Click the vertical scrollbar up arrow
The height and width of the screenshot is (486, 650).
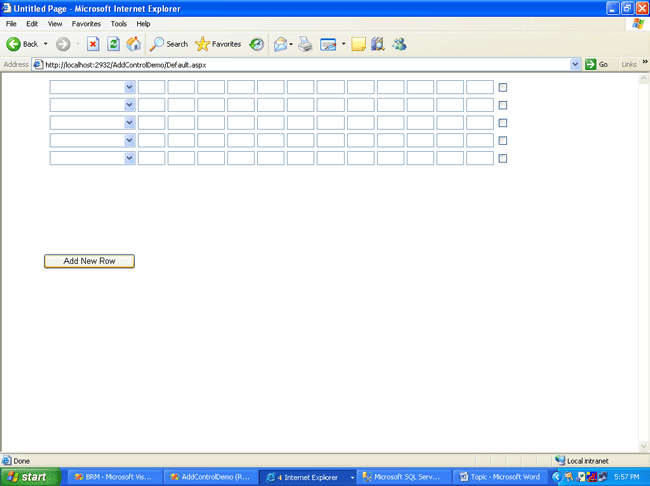pyautogui.click(x=644, y=78)
